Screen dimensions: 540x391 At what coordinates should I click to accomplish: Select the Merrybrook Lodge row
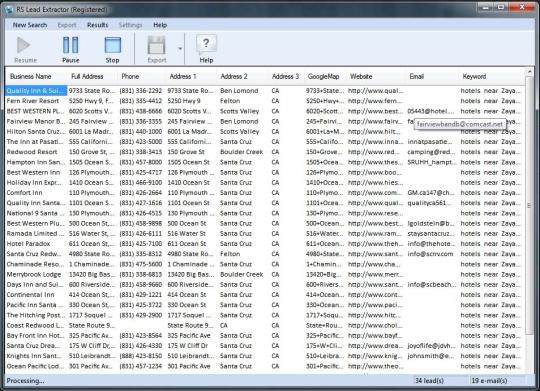click(x=265, y=275)
